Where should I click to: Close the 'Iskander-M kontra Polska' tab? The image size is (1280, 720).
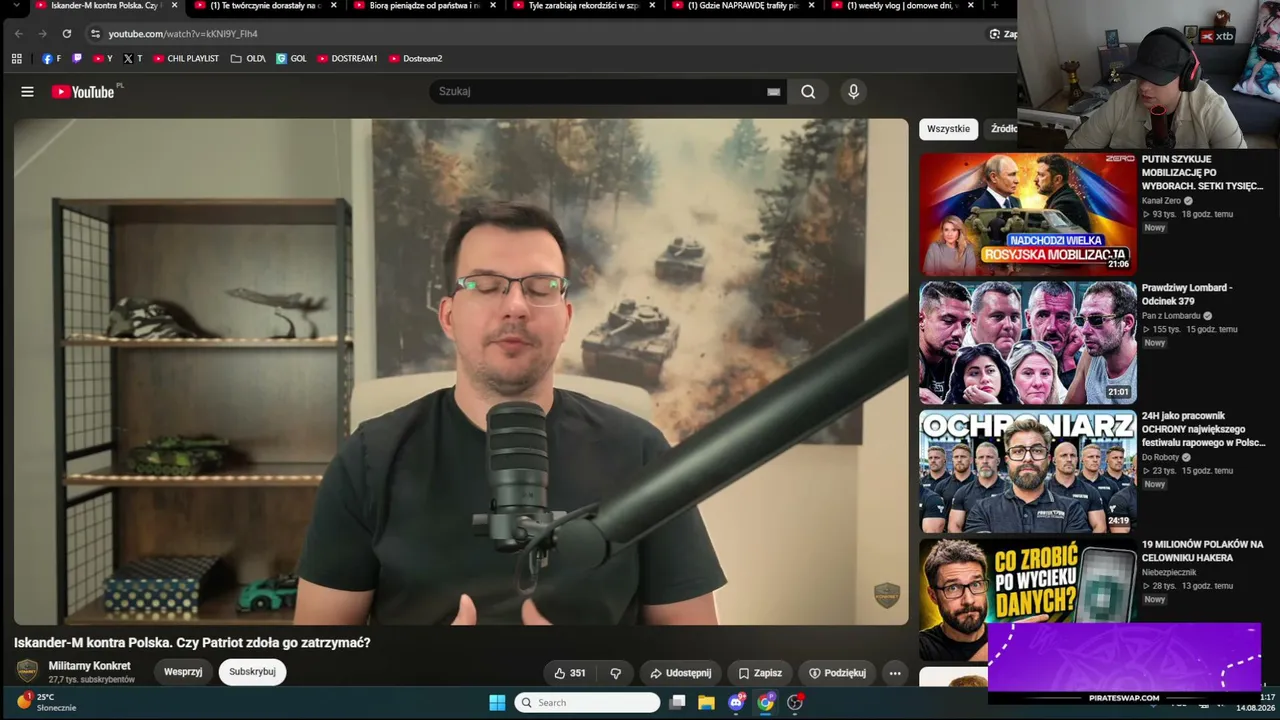click(174, 5)
